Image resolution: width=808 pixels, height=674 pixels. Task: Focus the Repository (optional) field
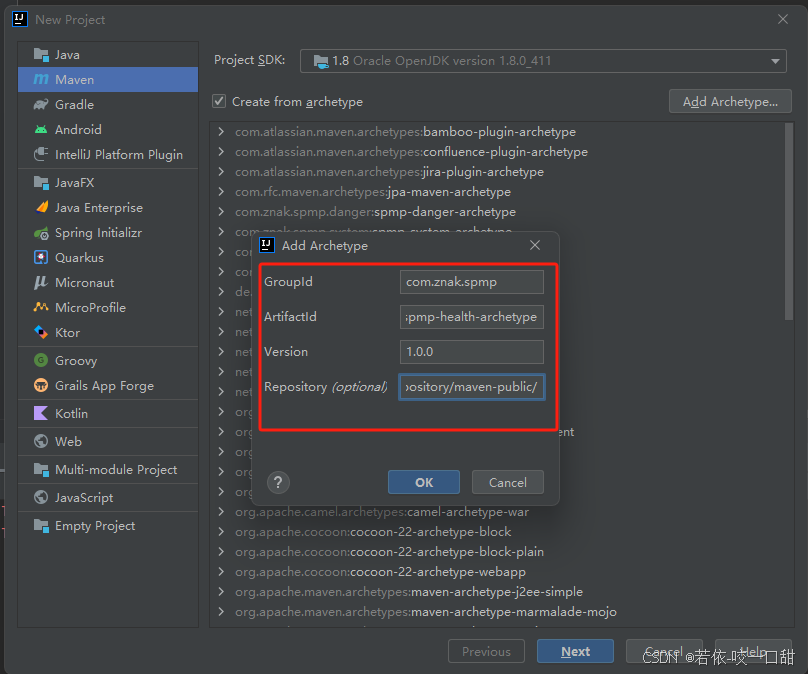[472, 386]
